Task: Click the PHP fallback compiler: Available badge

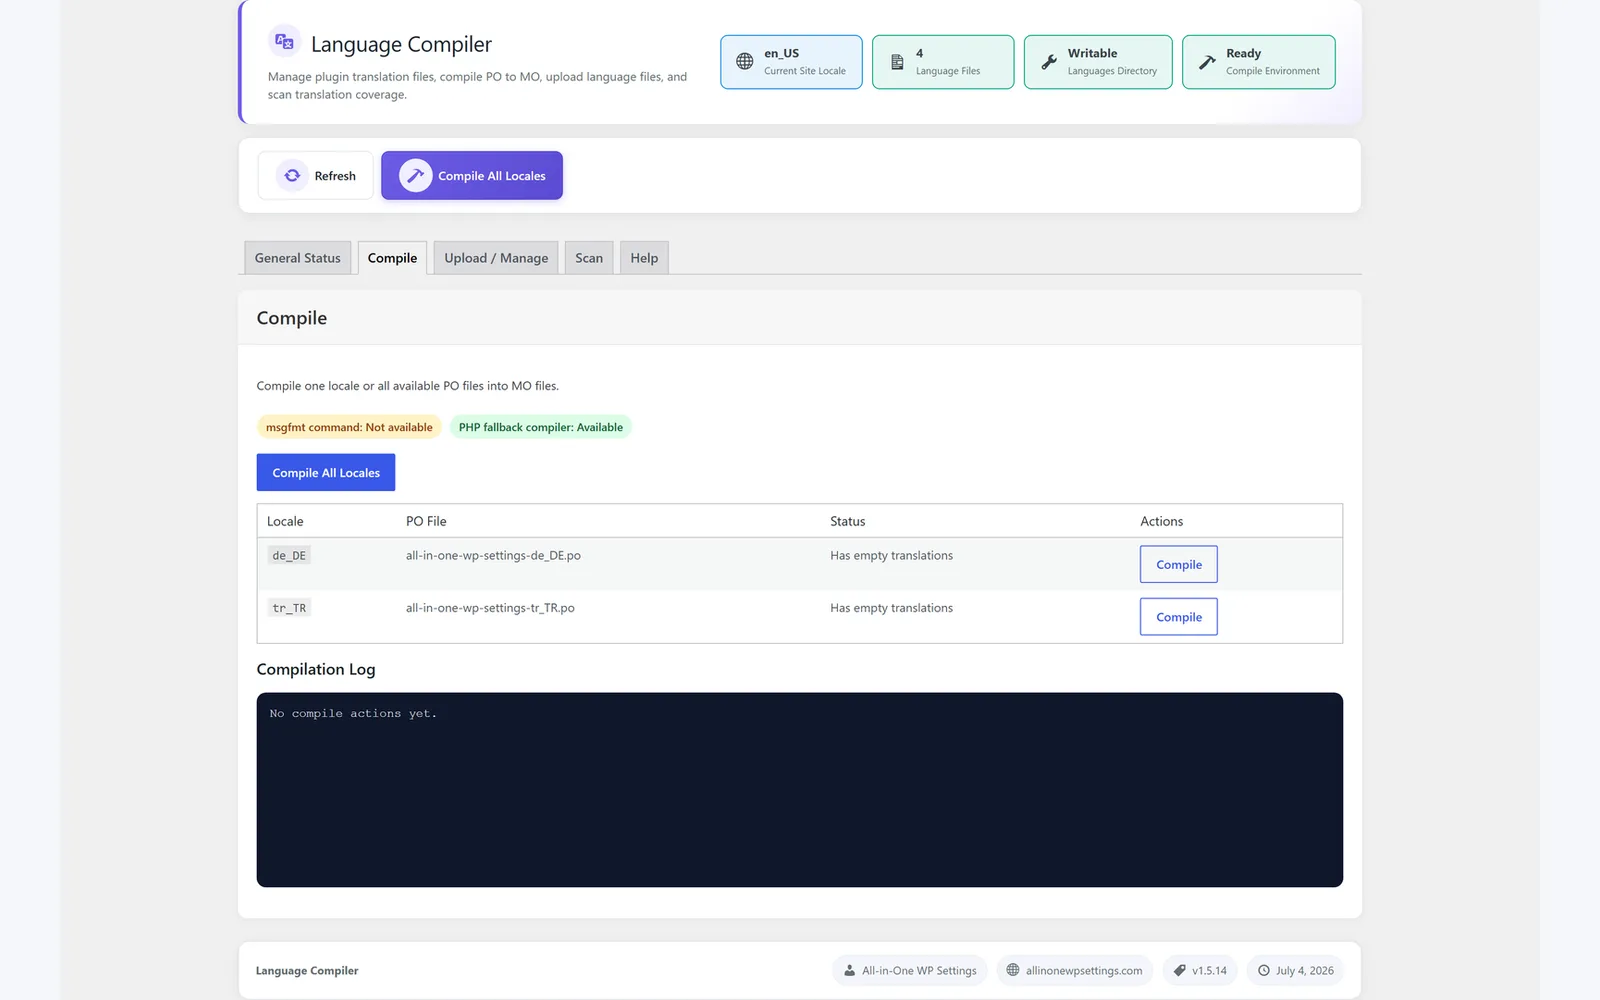Action: tap(540, 427)
